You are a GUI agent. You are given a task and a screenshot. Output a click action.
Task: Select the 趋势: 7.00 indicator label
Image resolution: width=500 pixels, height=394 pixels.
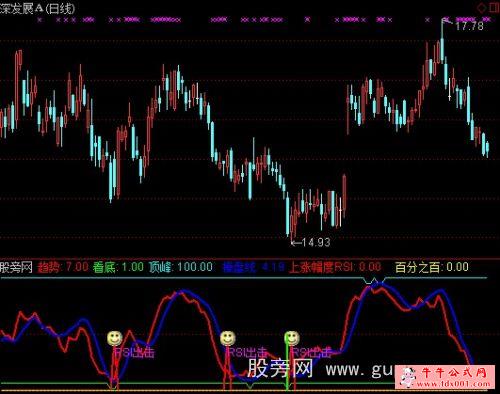pyautogui.click(x=63, y=267)
